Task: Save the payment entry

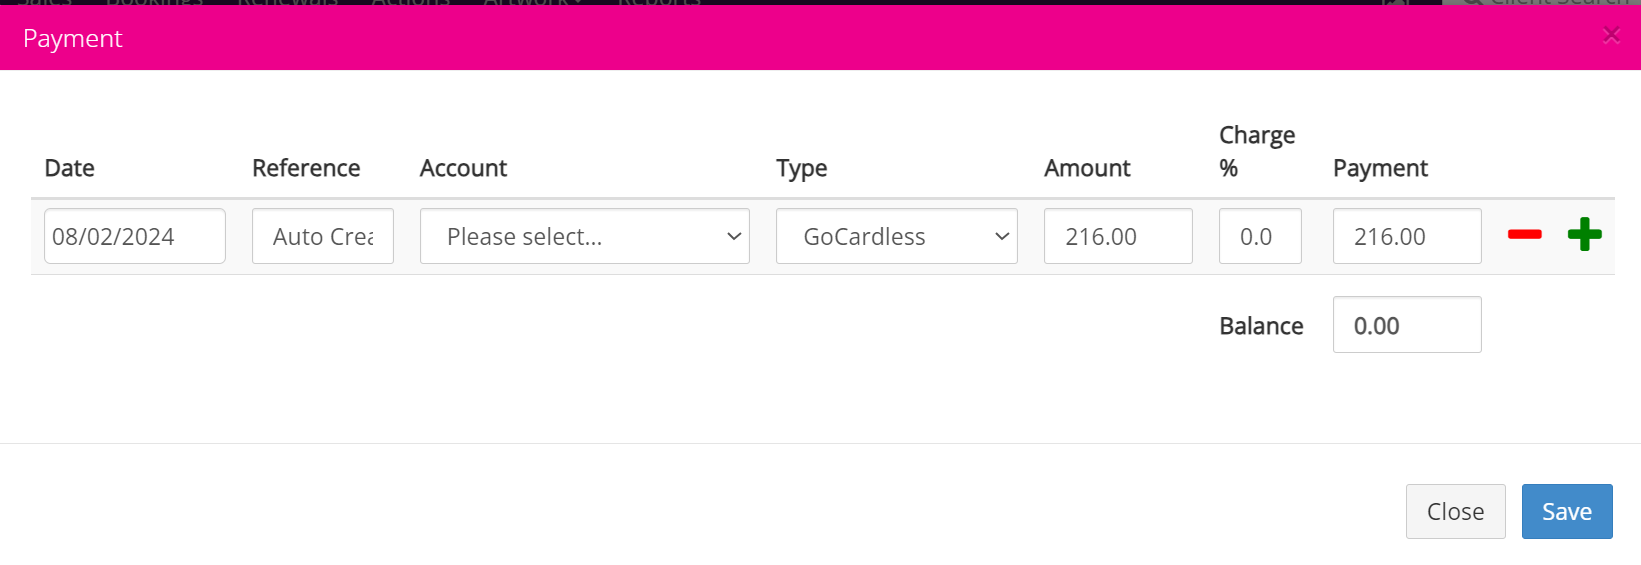Action: (1567, 512)
